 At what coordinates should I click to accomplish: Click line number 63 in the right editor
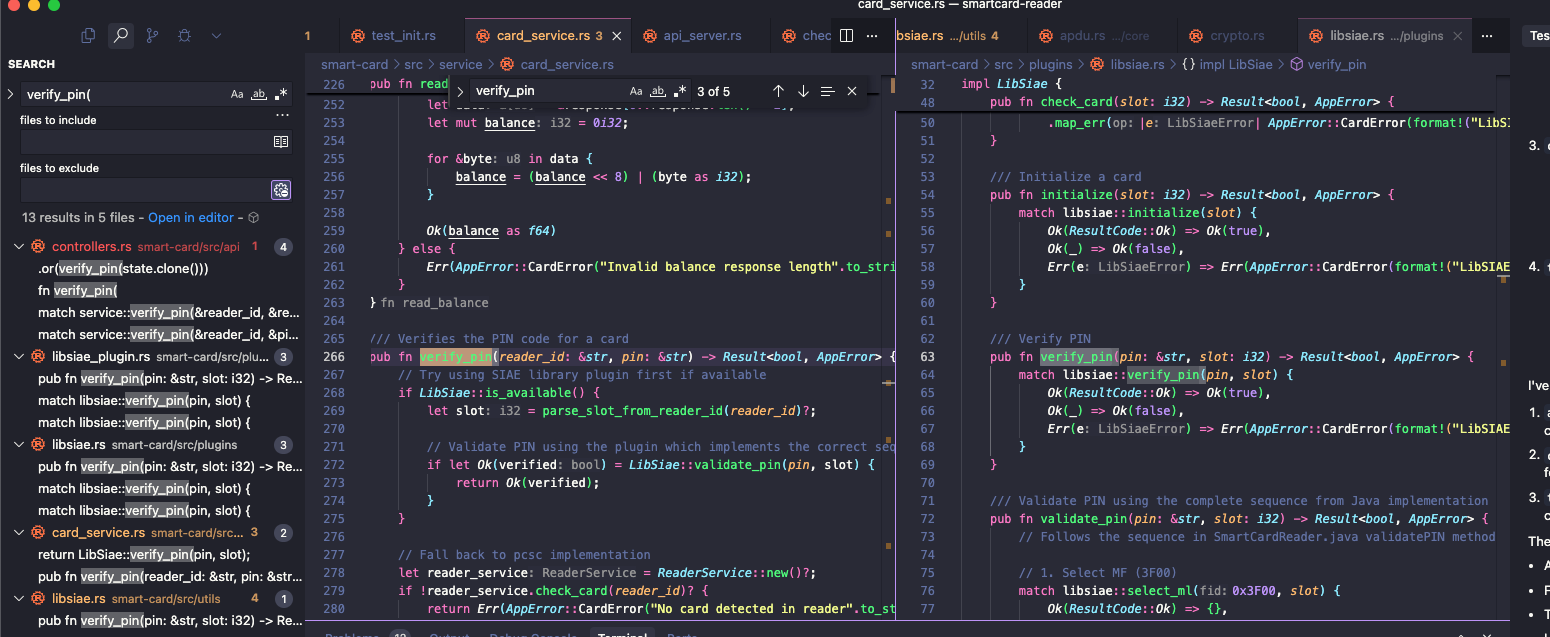926,356
